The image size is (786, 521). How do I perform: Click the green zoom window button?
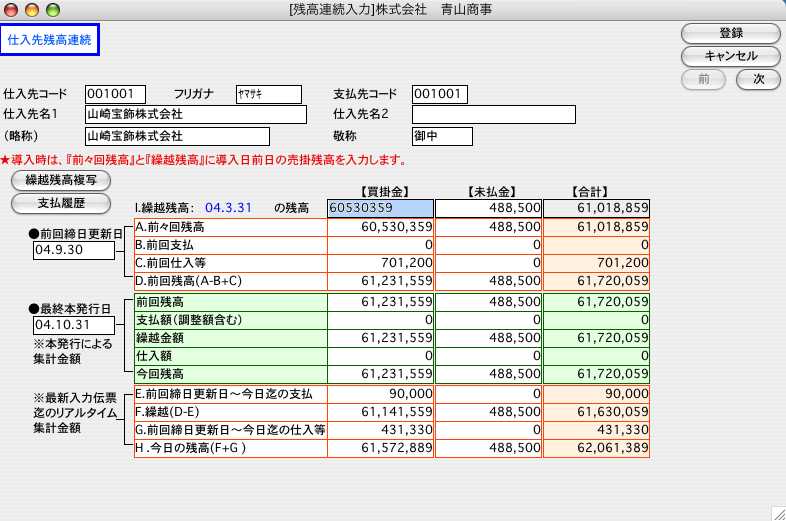click(x=53, y=10)
